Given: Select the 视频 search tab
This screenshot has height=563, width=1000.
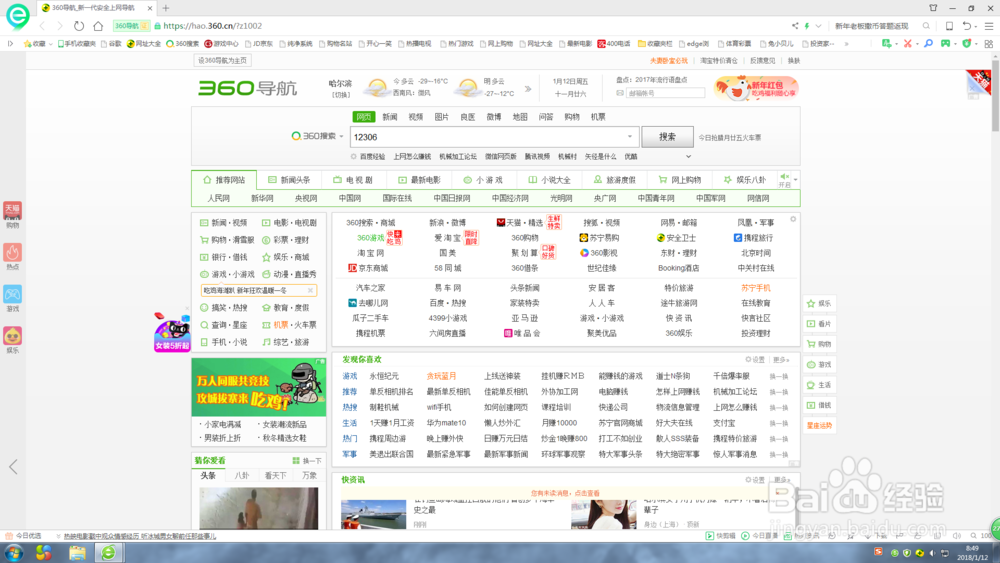Looking at the screenshot, I should pos(416,117).
